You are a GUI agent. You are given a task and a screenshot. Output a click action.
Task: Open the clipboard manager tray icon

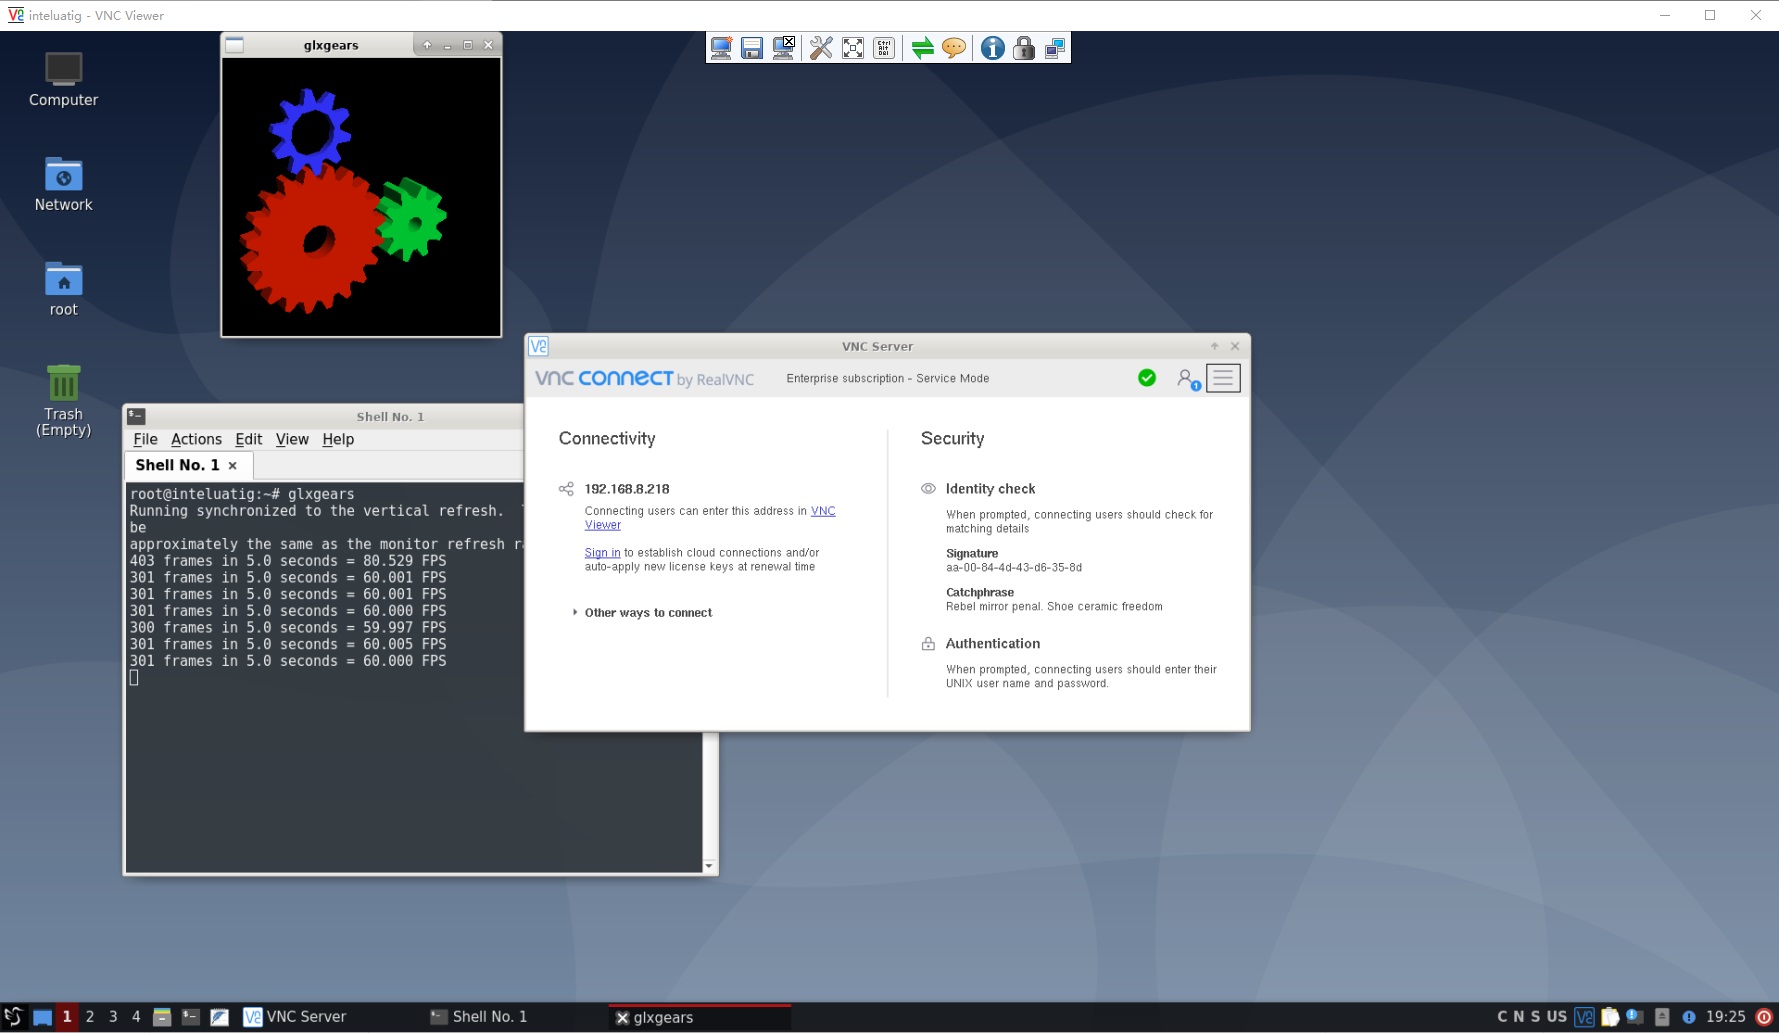pyautogui.click(x=1610, y=1017)
